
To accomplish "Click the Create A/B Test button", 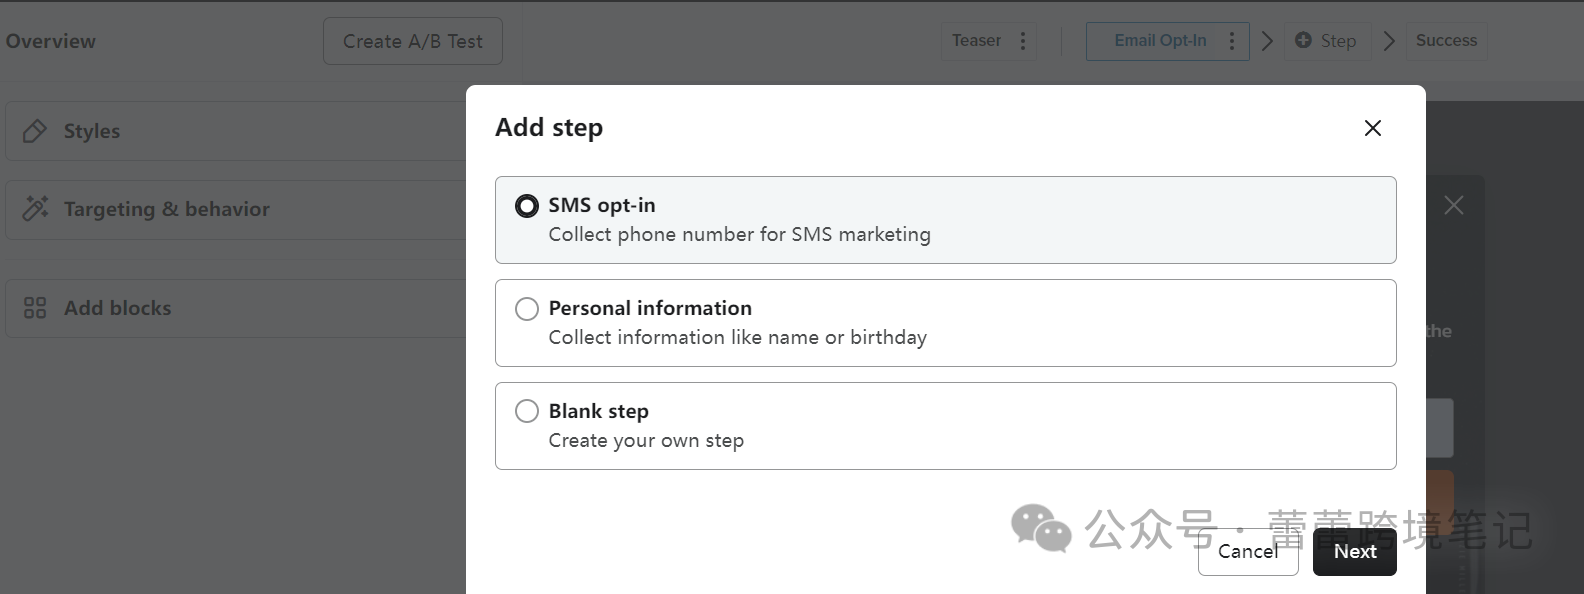I will point(412,41).
